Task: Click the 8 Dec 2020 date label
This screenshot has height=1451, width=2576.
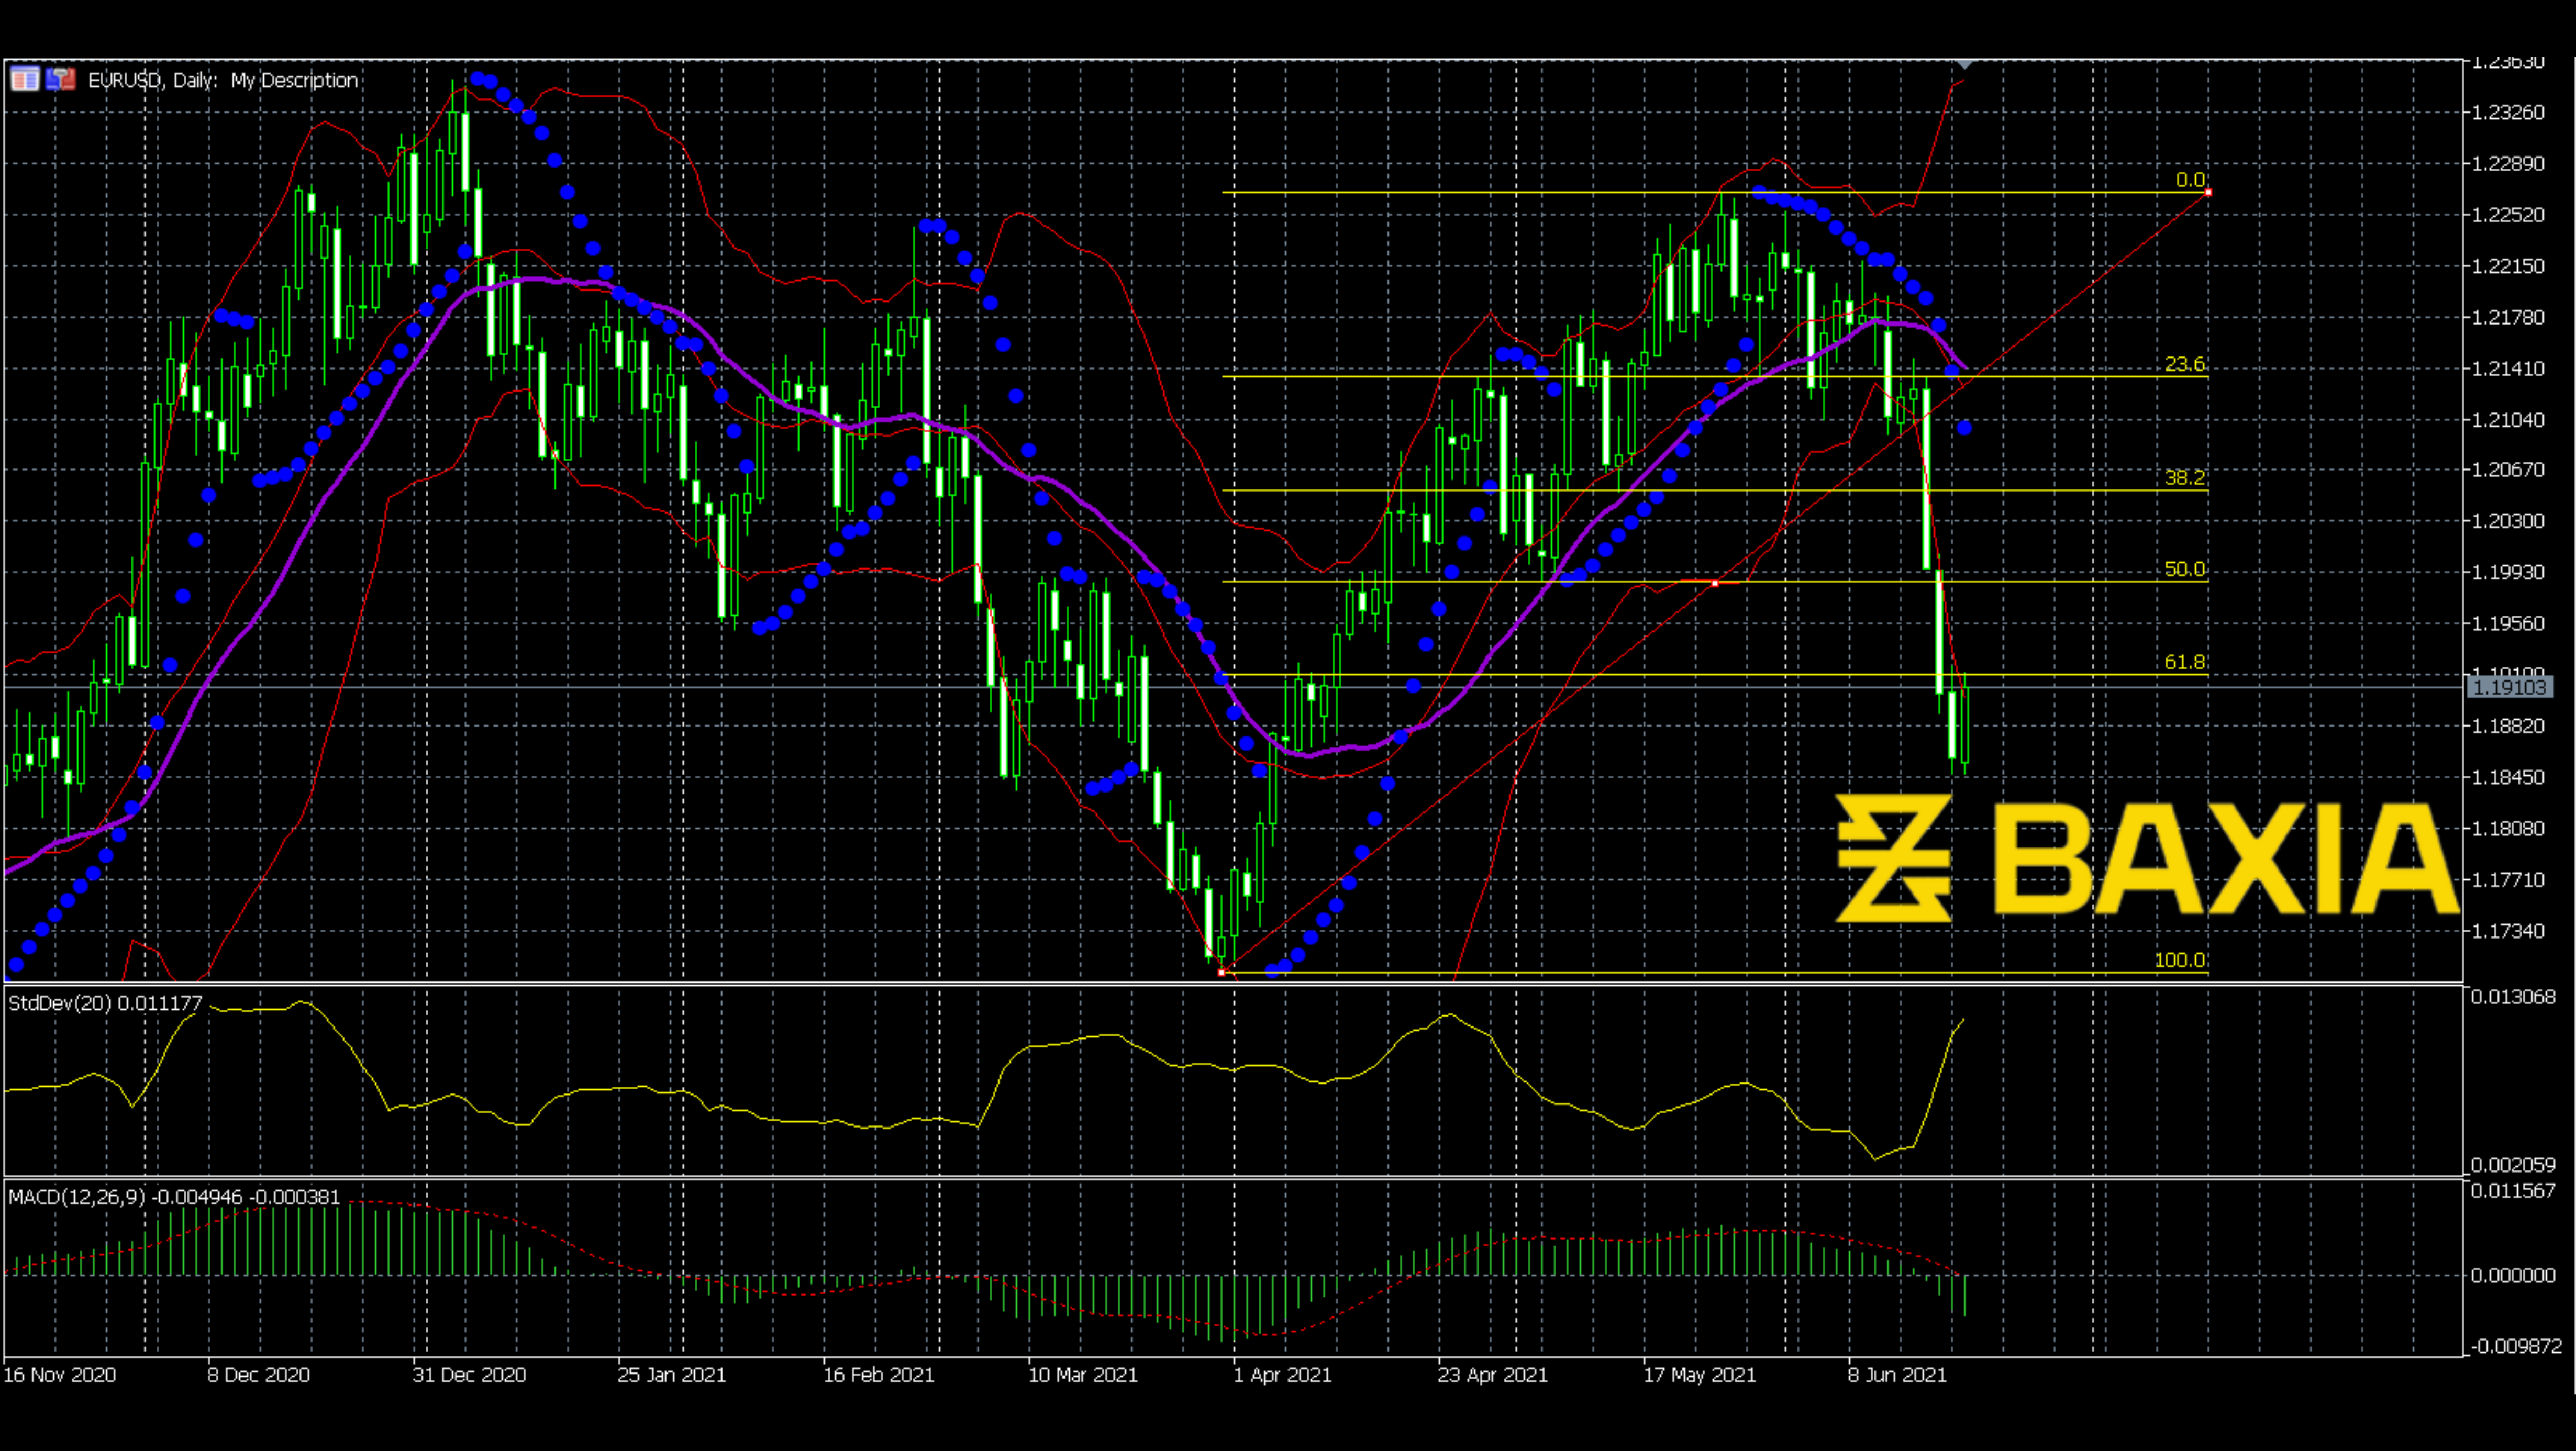Action: [259, 1375]
